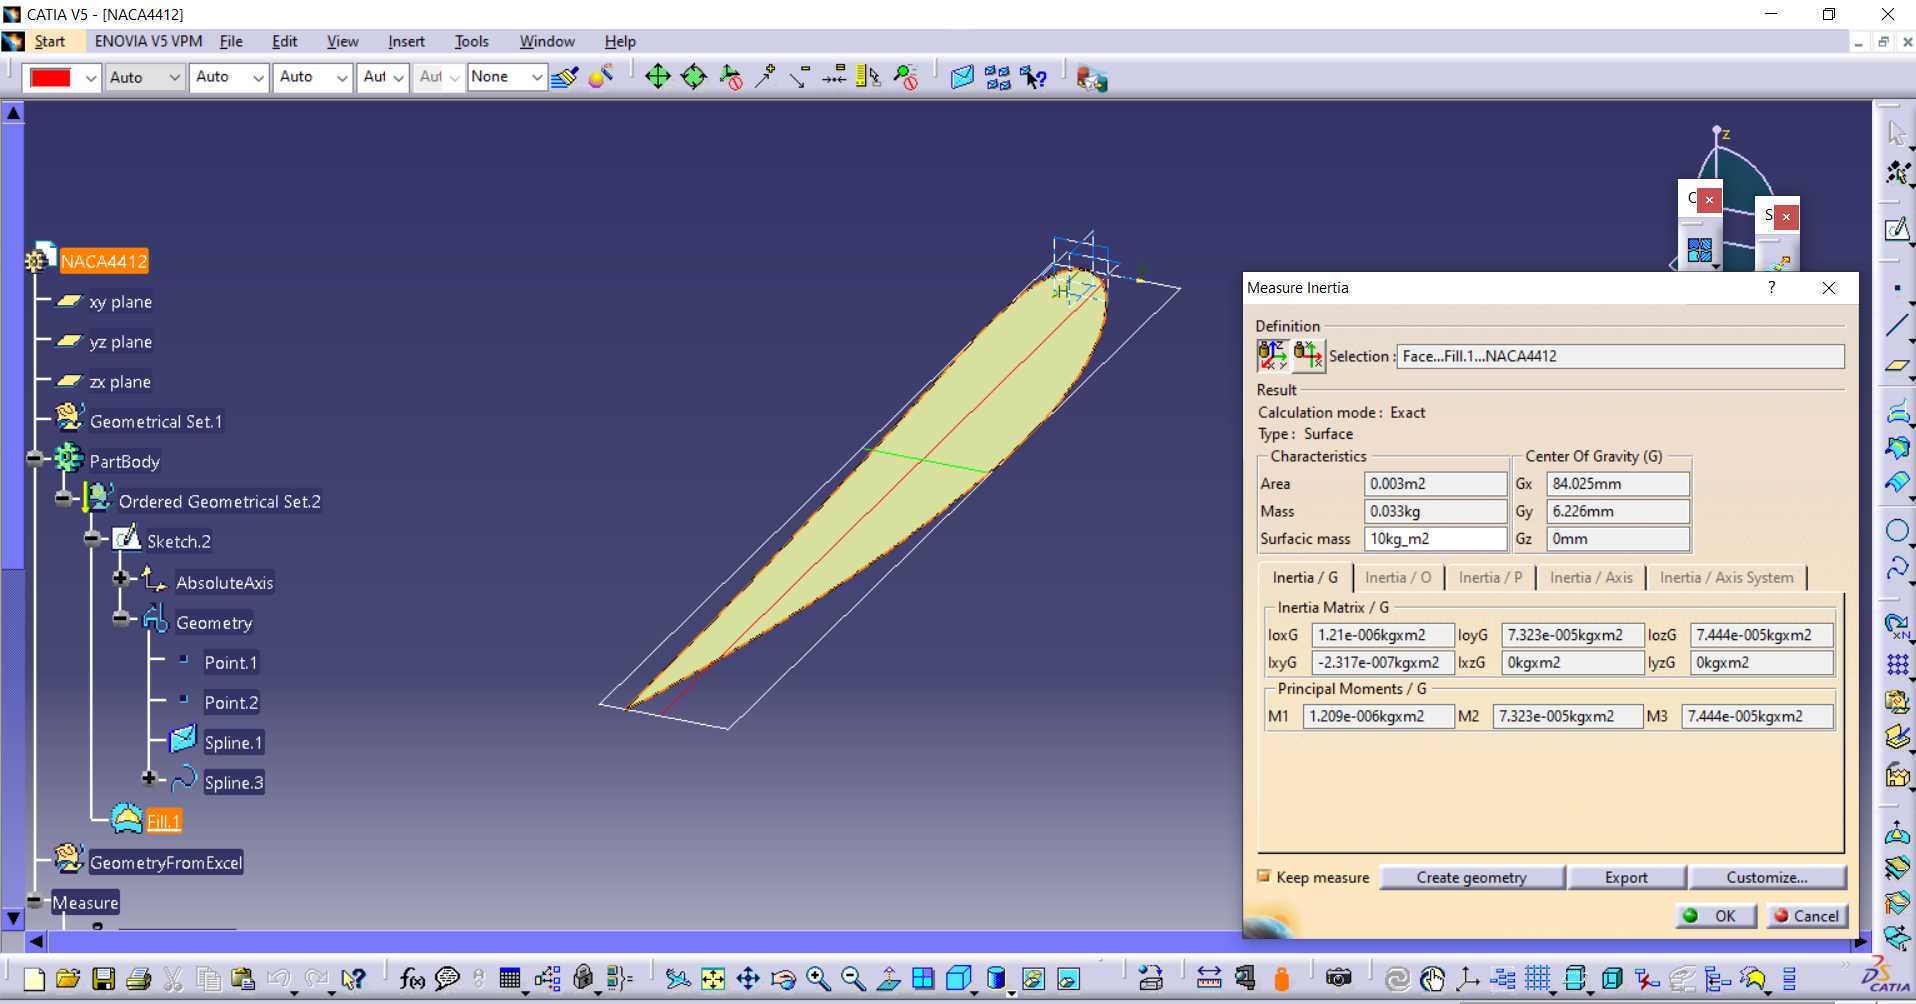Save the part with the floppy disk icon
Screen dimensions: 1916x1004
103,979
